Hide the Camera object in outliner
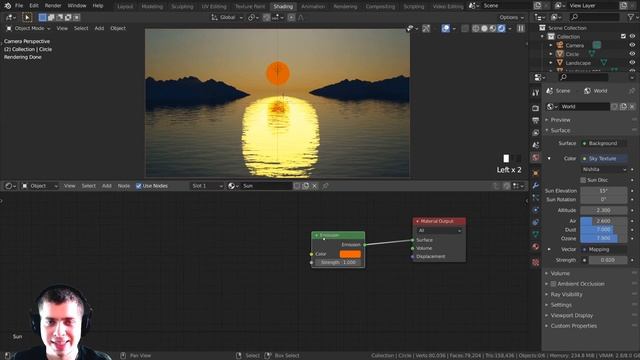This screenshot has width=640, height=360. (x=632, y=45)
